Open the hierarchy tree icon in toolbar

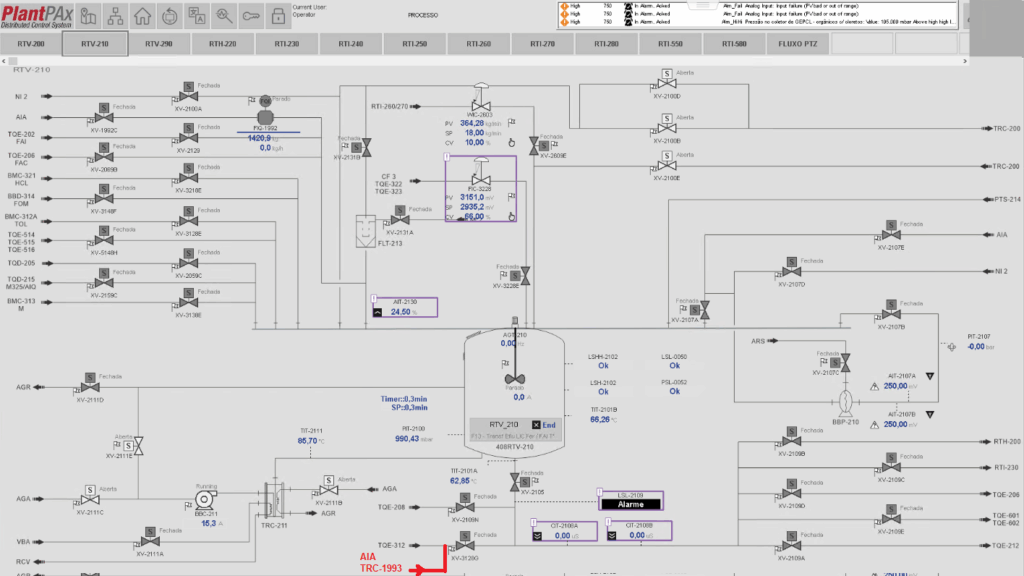pos(117,16)
